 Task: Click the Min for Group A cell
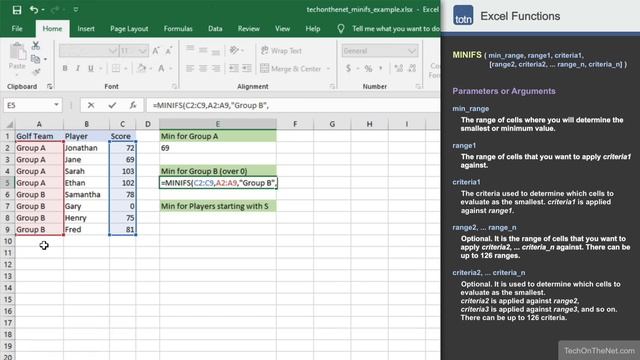coord(218,136)
